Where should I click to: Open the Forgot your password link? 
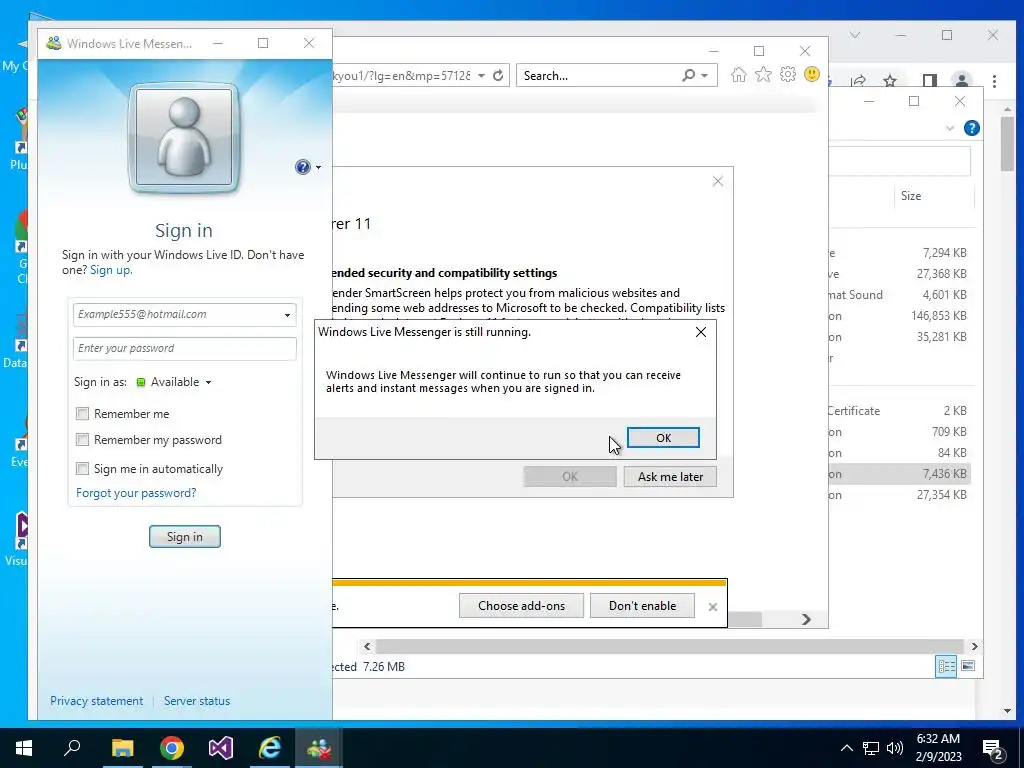136,493
